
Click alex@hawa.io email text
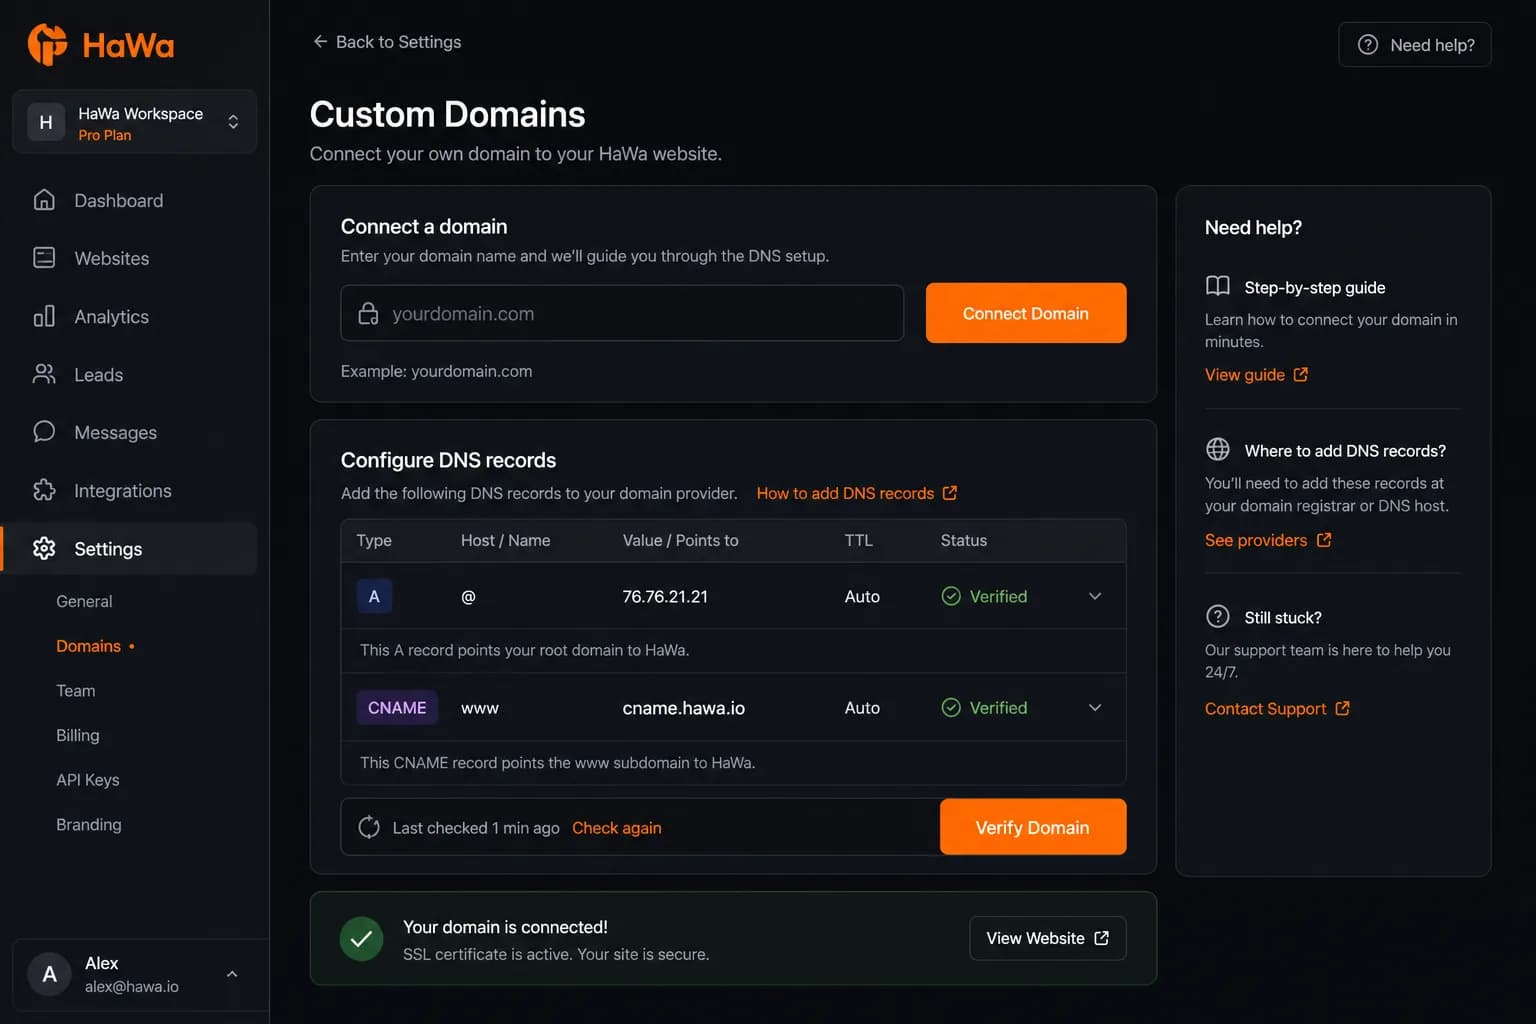[x=132, y=986]
